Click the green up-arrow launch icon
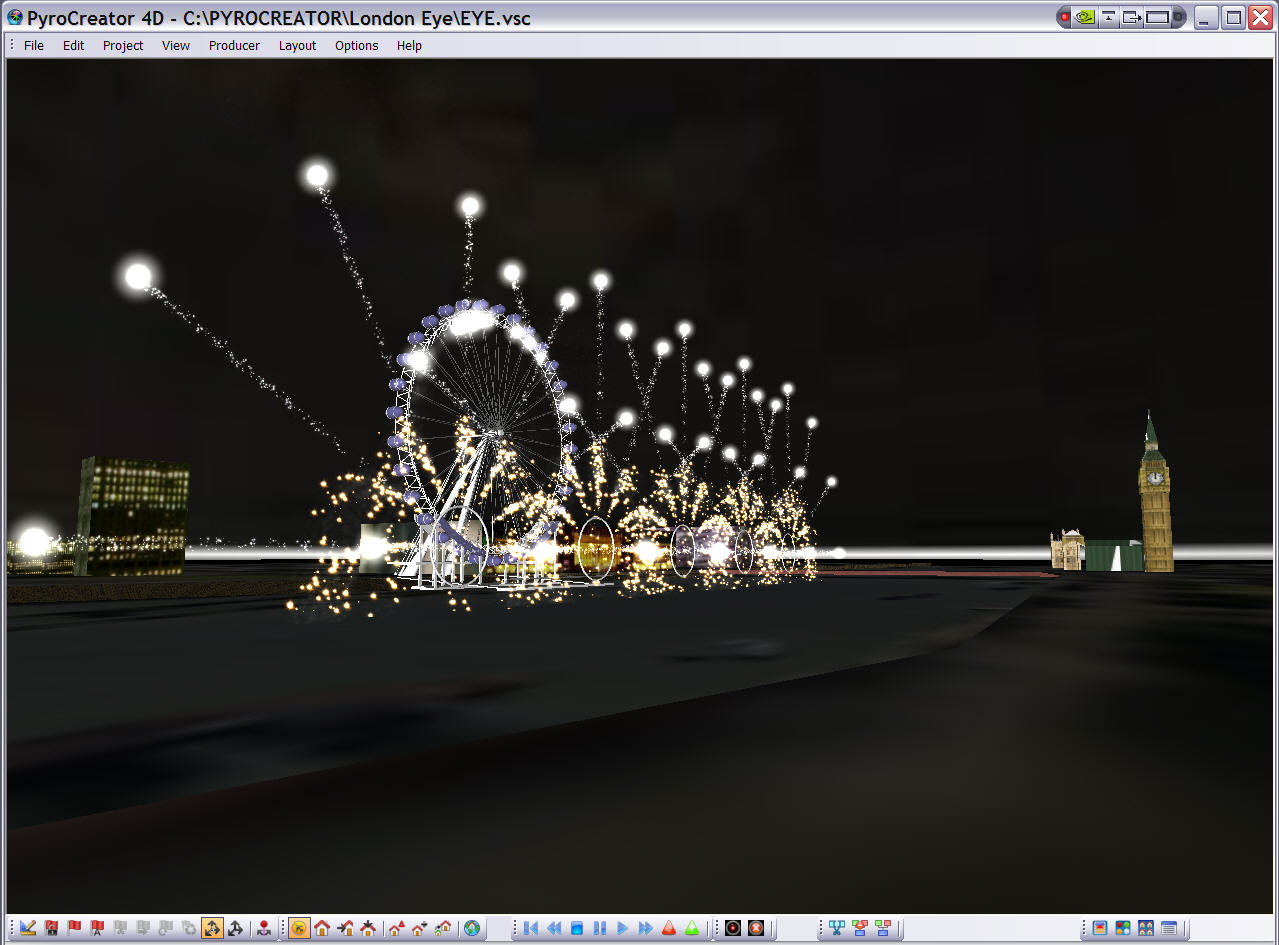1279x945 pixels. (x=692, y=928)
